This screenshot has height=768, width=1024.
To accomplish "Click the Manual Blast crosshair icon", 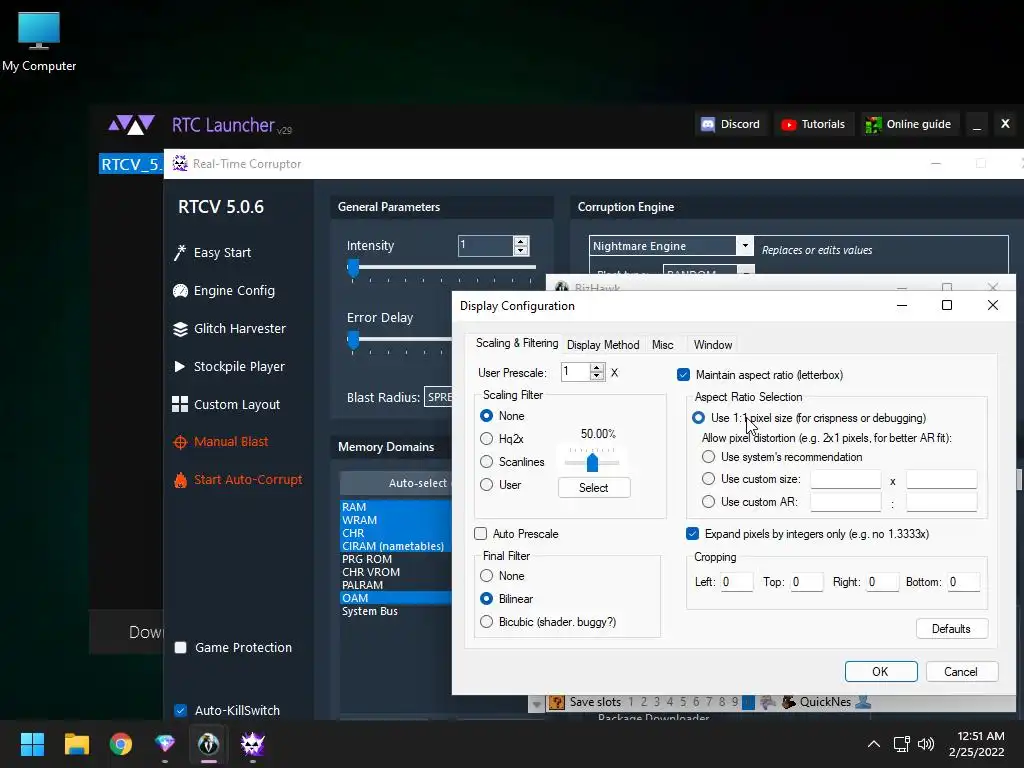I will coord(180,442).
